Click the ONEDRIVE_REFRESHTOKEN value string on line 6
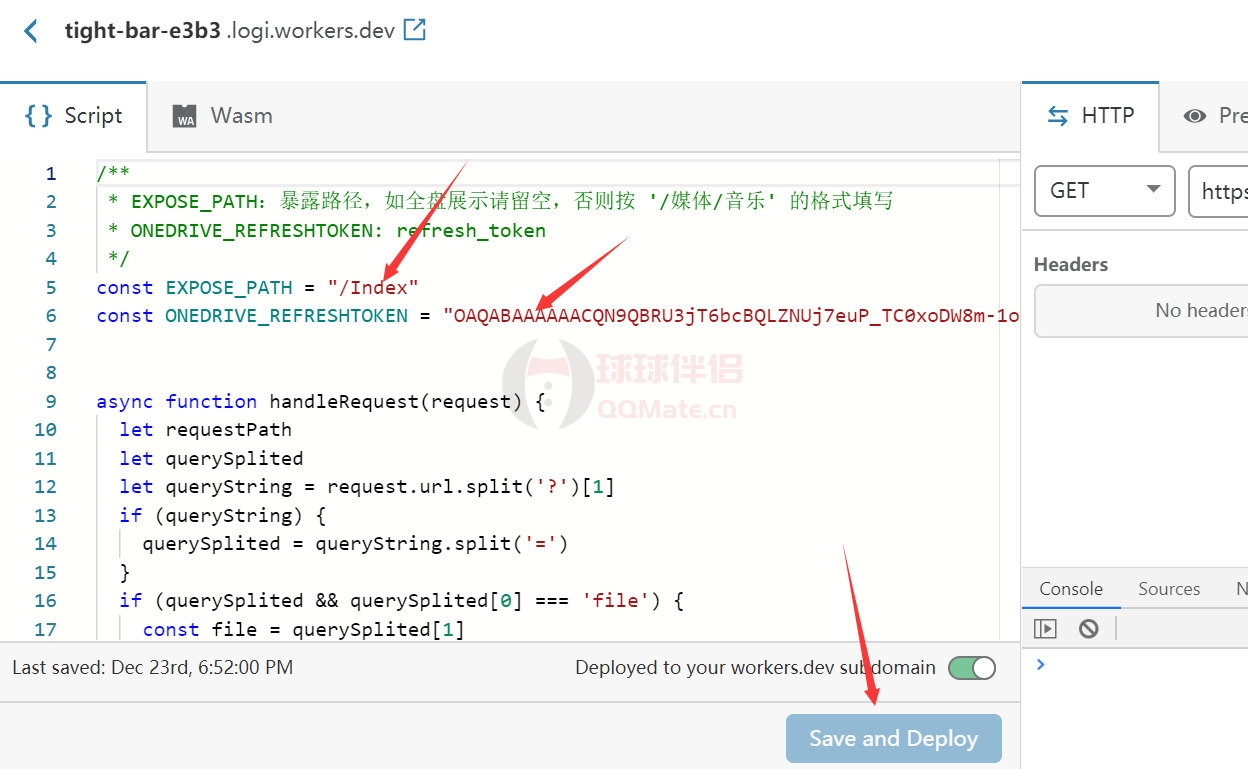Screen dimensions: 1248x769 tap(730, 316)
